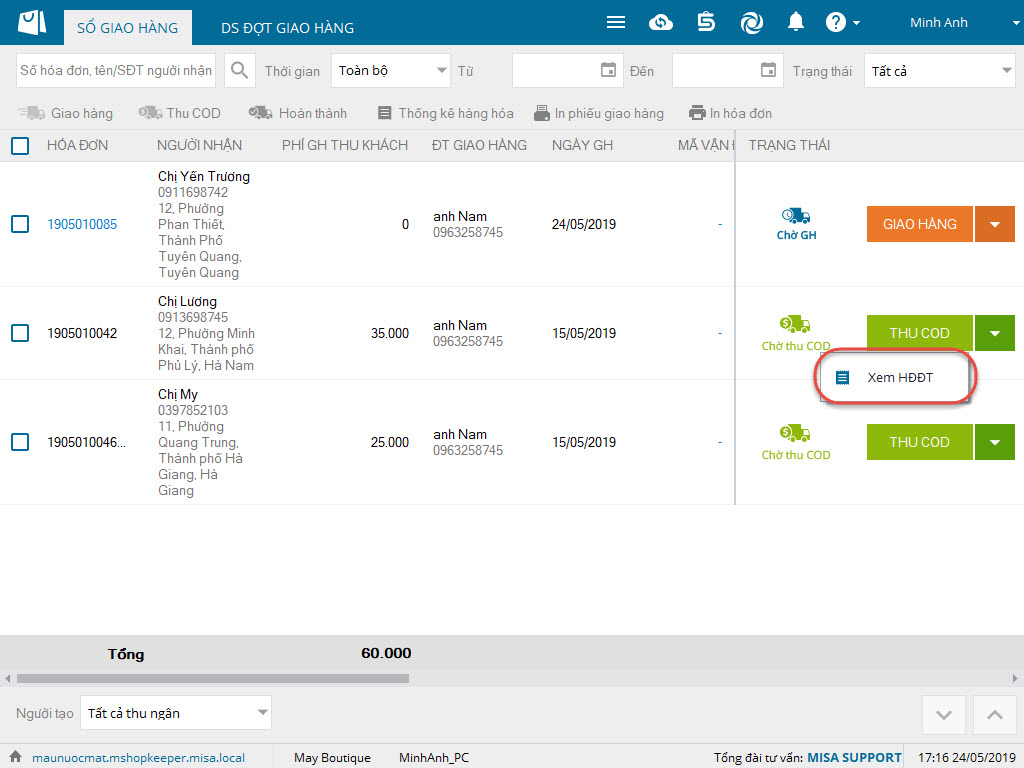This screenshot has width=1024, height=768.
Task: Tick the checkbox for invoice 1905010085
Action: (x=20, y=224)
